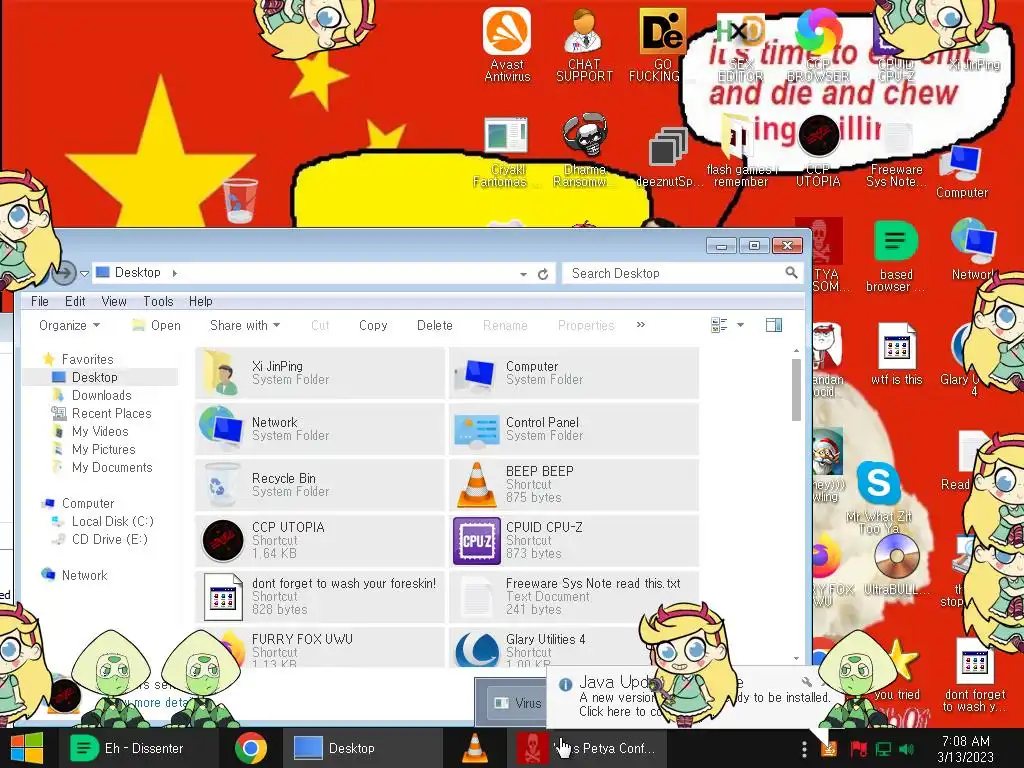Select My Documents in the sidebar
This screenshot has width=1024, height=768.
coord(112,468)
